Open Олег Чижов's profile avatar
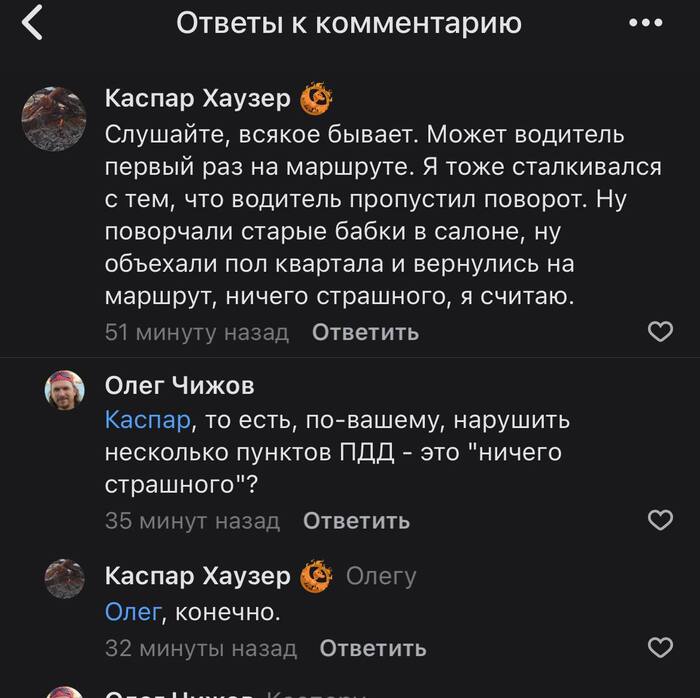Viewport: 700px width, 698px height. [x=65, y=391]
